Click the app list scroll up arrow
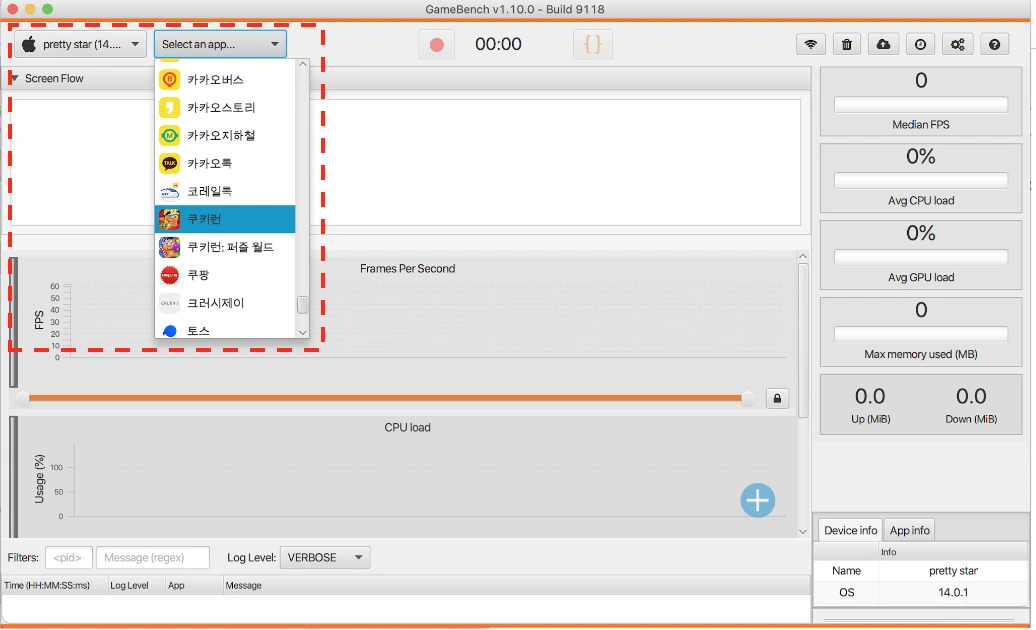Screen dimensions: 1036x630 point(303,64)
